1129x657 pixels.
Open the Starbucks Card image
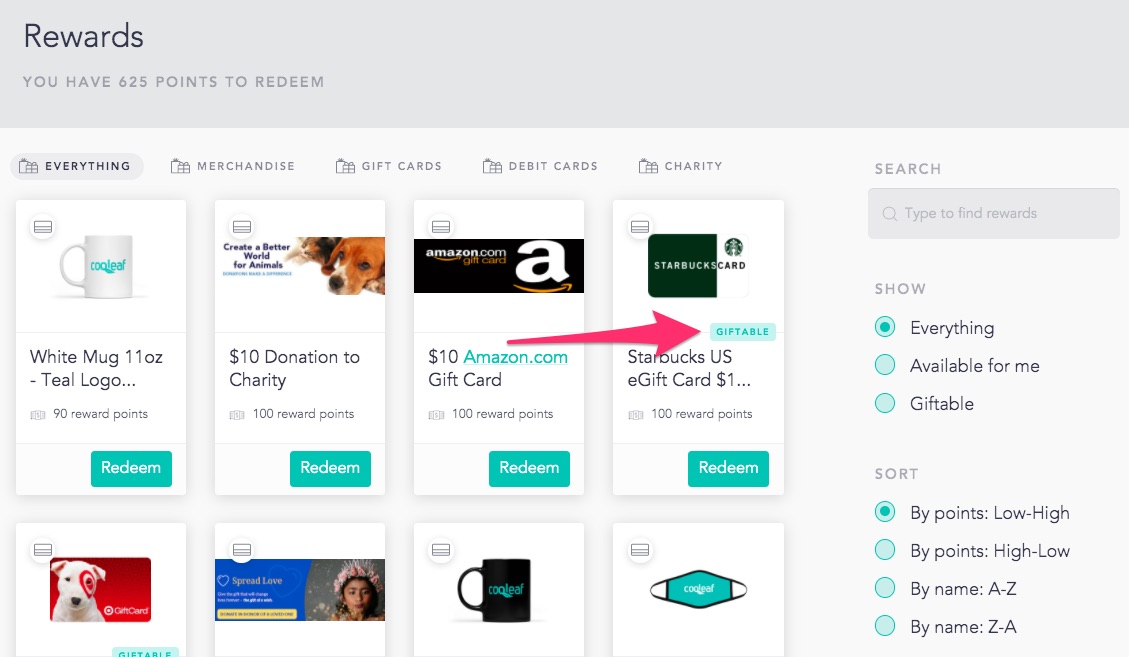click(698, 266)
